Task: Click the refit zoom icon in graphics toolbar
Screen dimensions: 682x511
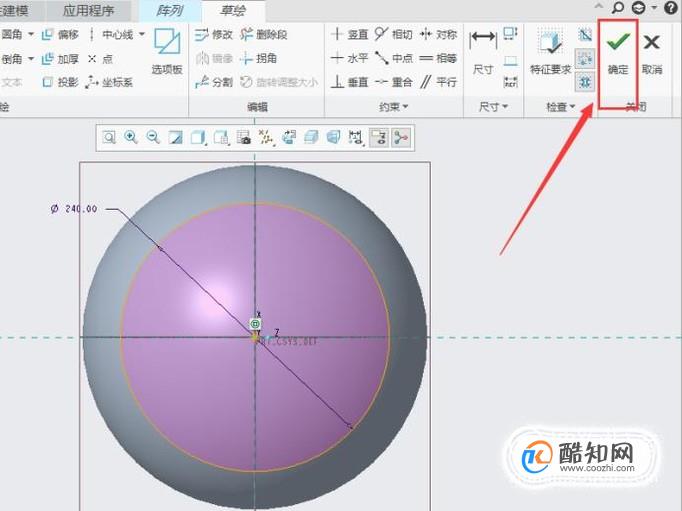Action: point(109,138)
